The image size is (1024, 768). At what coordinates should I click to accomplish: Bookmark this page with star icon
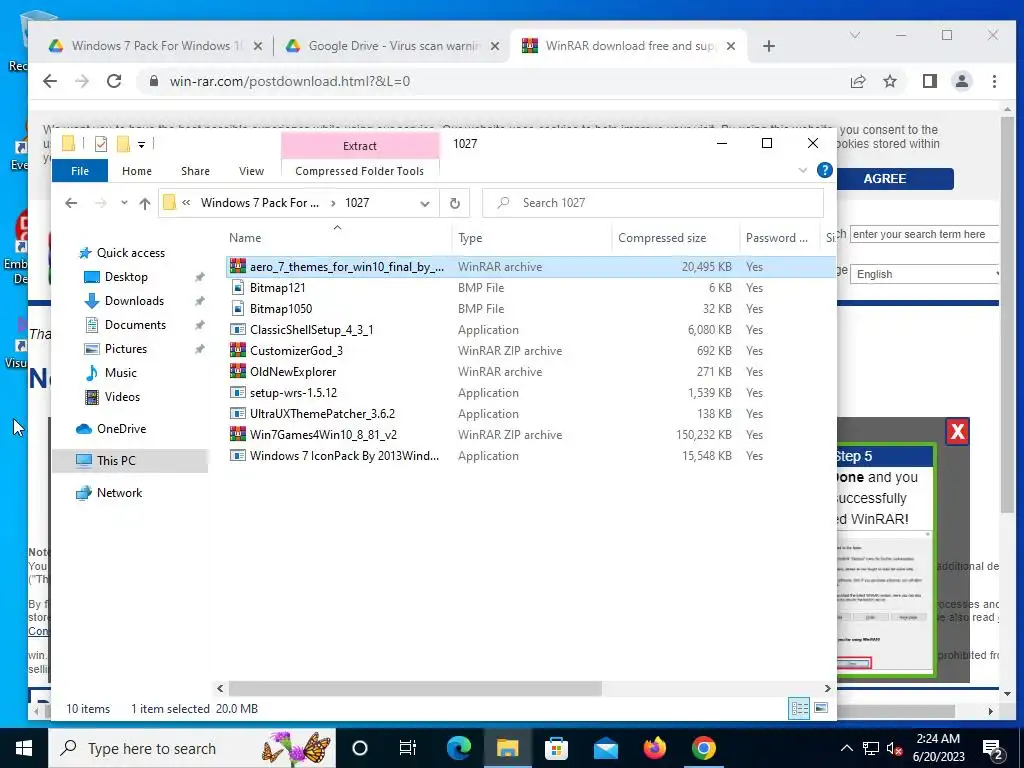(x=889, y=81)
